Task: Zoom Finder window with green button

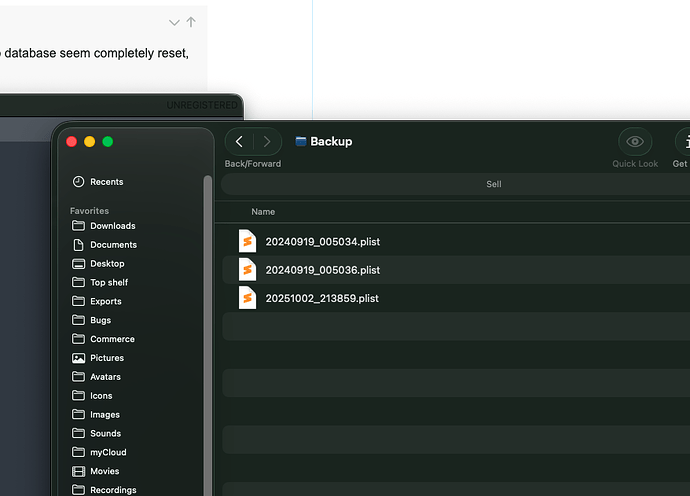Action: pyautogui.click(x=108, y=142)
